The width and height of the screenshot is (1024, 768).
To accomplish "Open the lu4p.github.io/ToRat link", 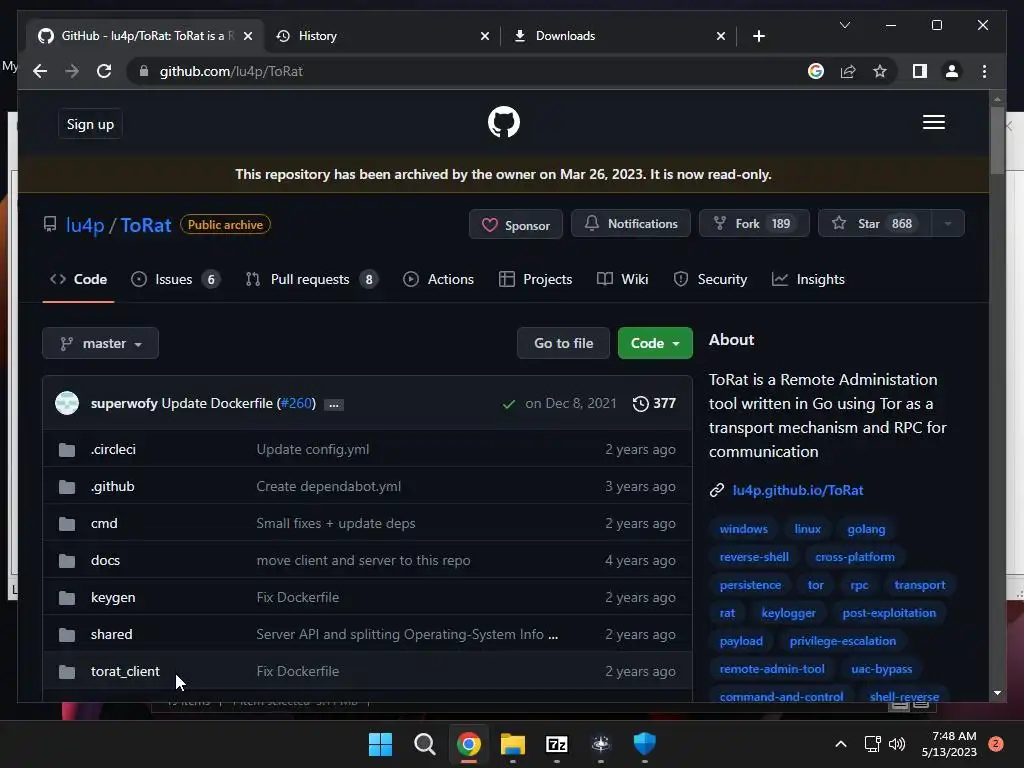I will 797,490.
